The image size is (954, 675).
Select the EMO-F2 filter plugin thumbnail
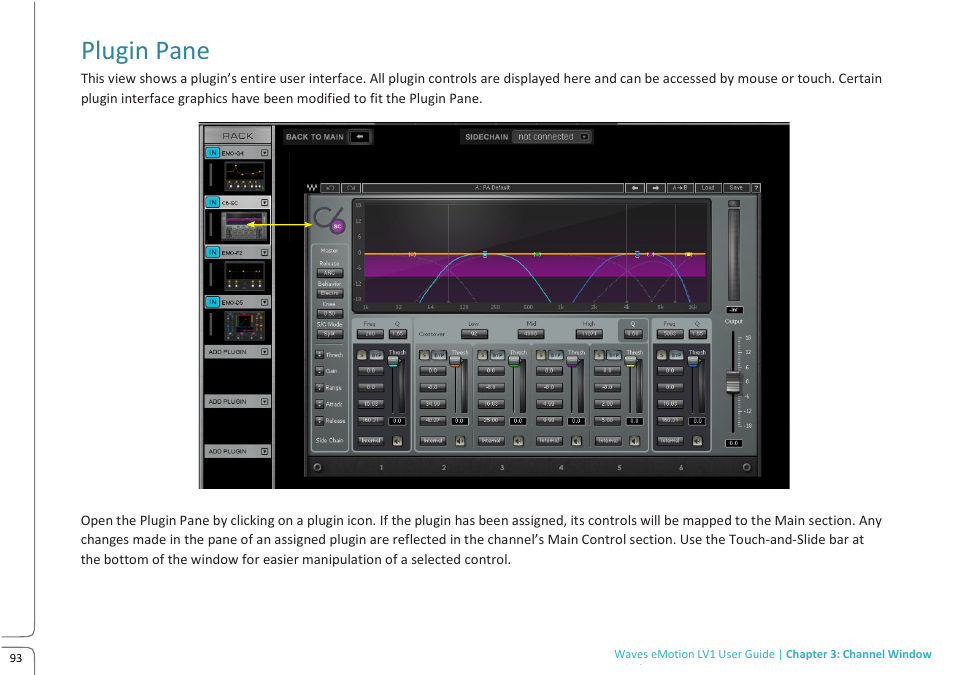[244, 276]
